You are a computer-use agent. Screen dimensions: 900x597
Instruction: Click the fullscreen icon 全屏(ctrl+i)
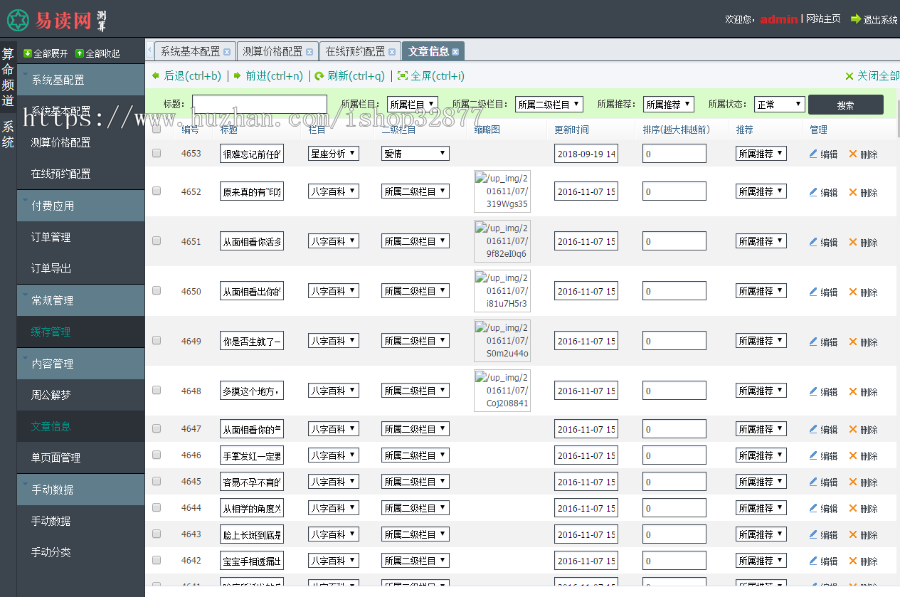point(402,76)
